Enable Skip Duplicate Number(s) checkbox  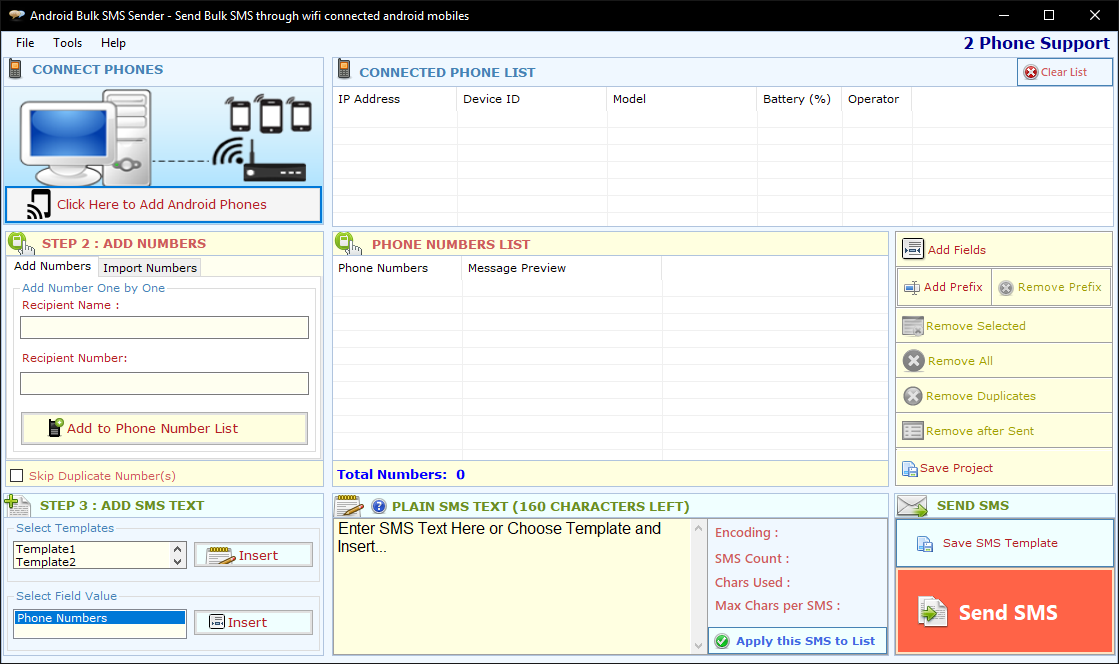click(x=16, y=476)
